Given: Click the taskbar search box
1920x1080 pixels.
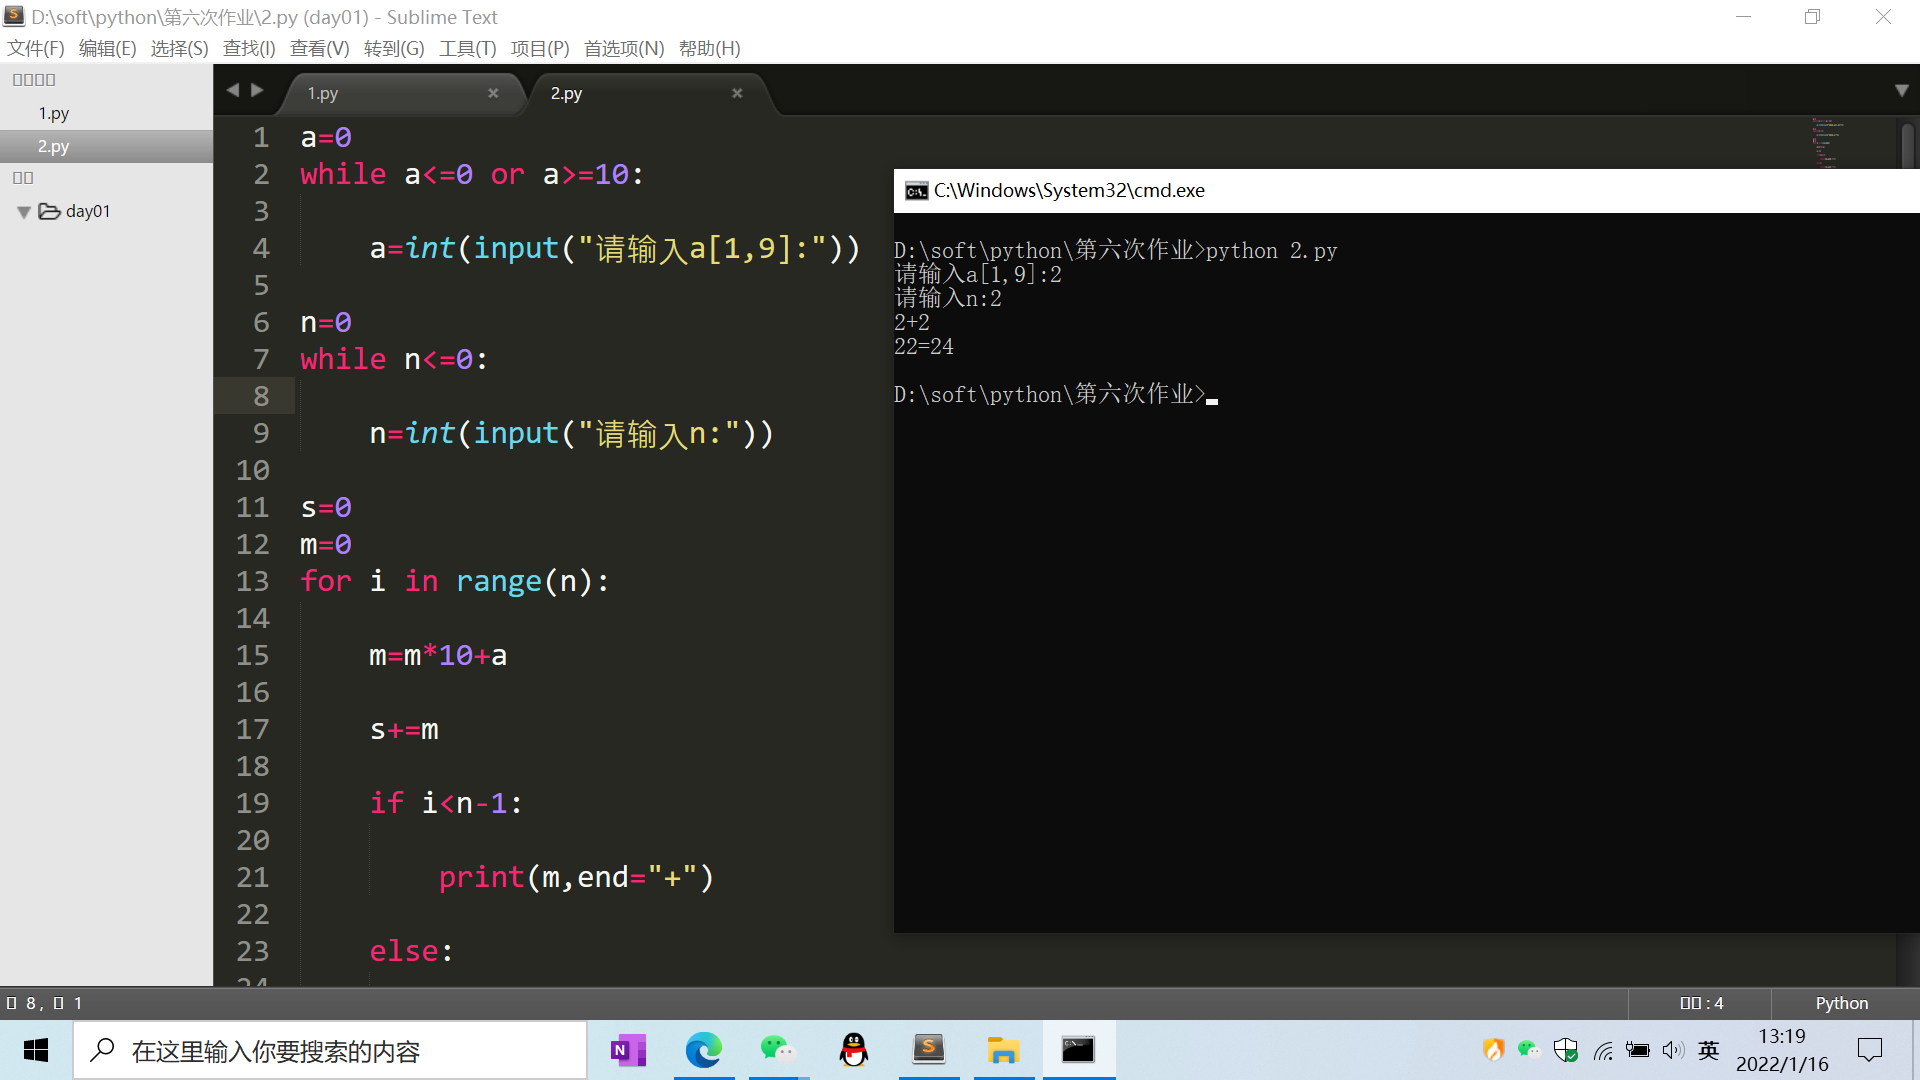Looking at the screenshot, I should pos(330,1050).
